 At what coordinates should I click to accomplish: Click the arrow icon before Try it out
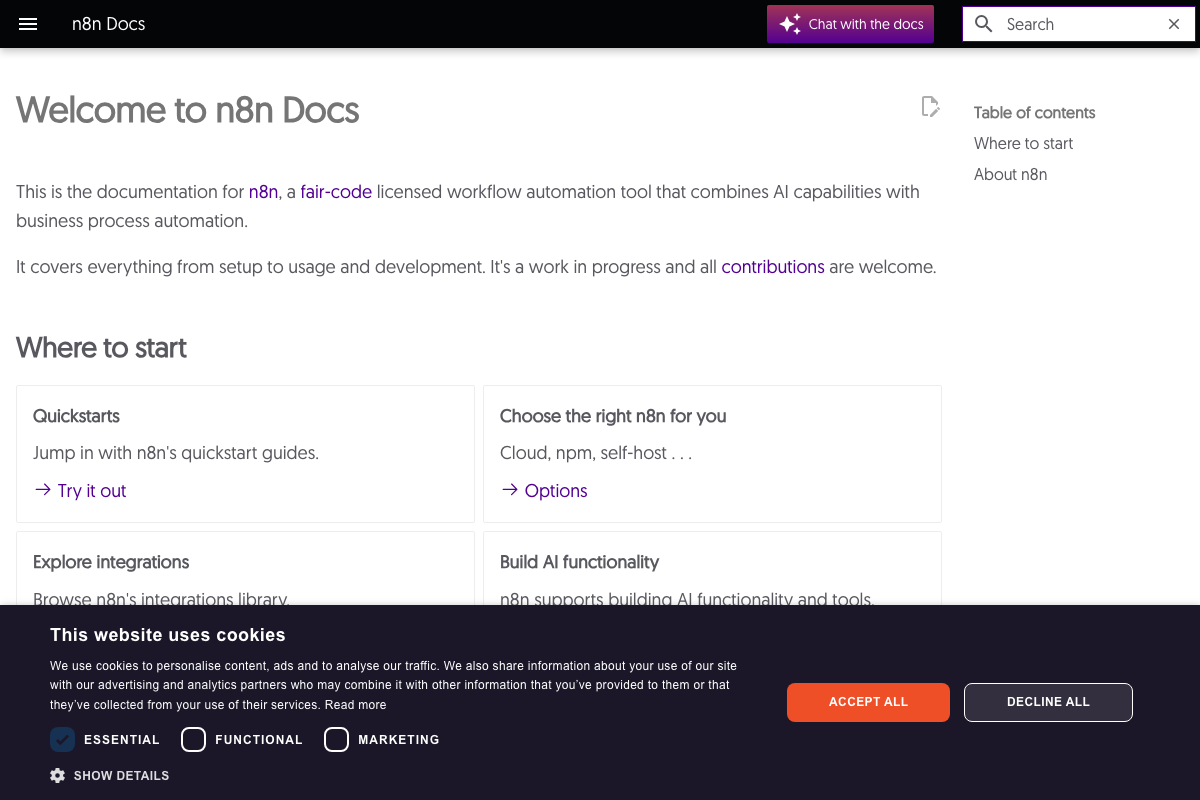(43, 490)
